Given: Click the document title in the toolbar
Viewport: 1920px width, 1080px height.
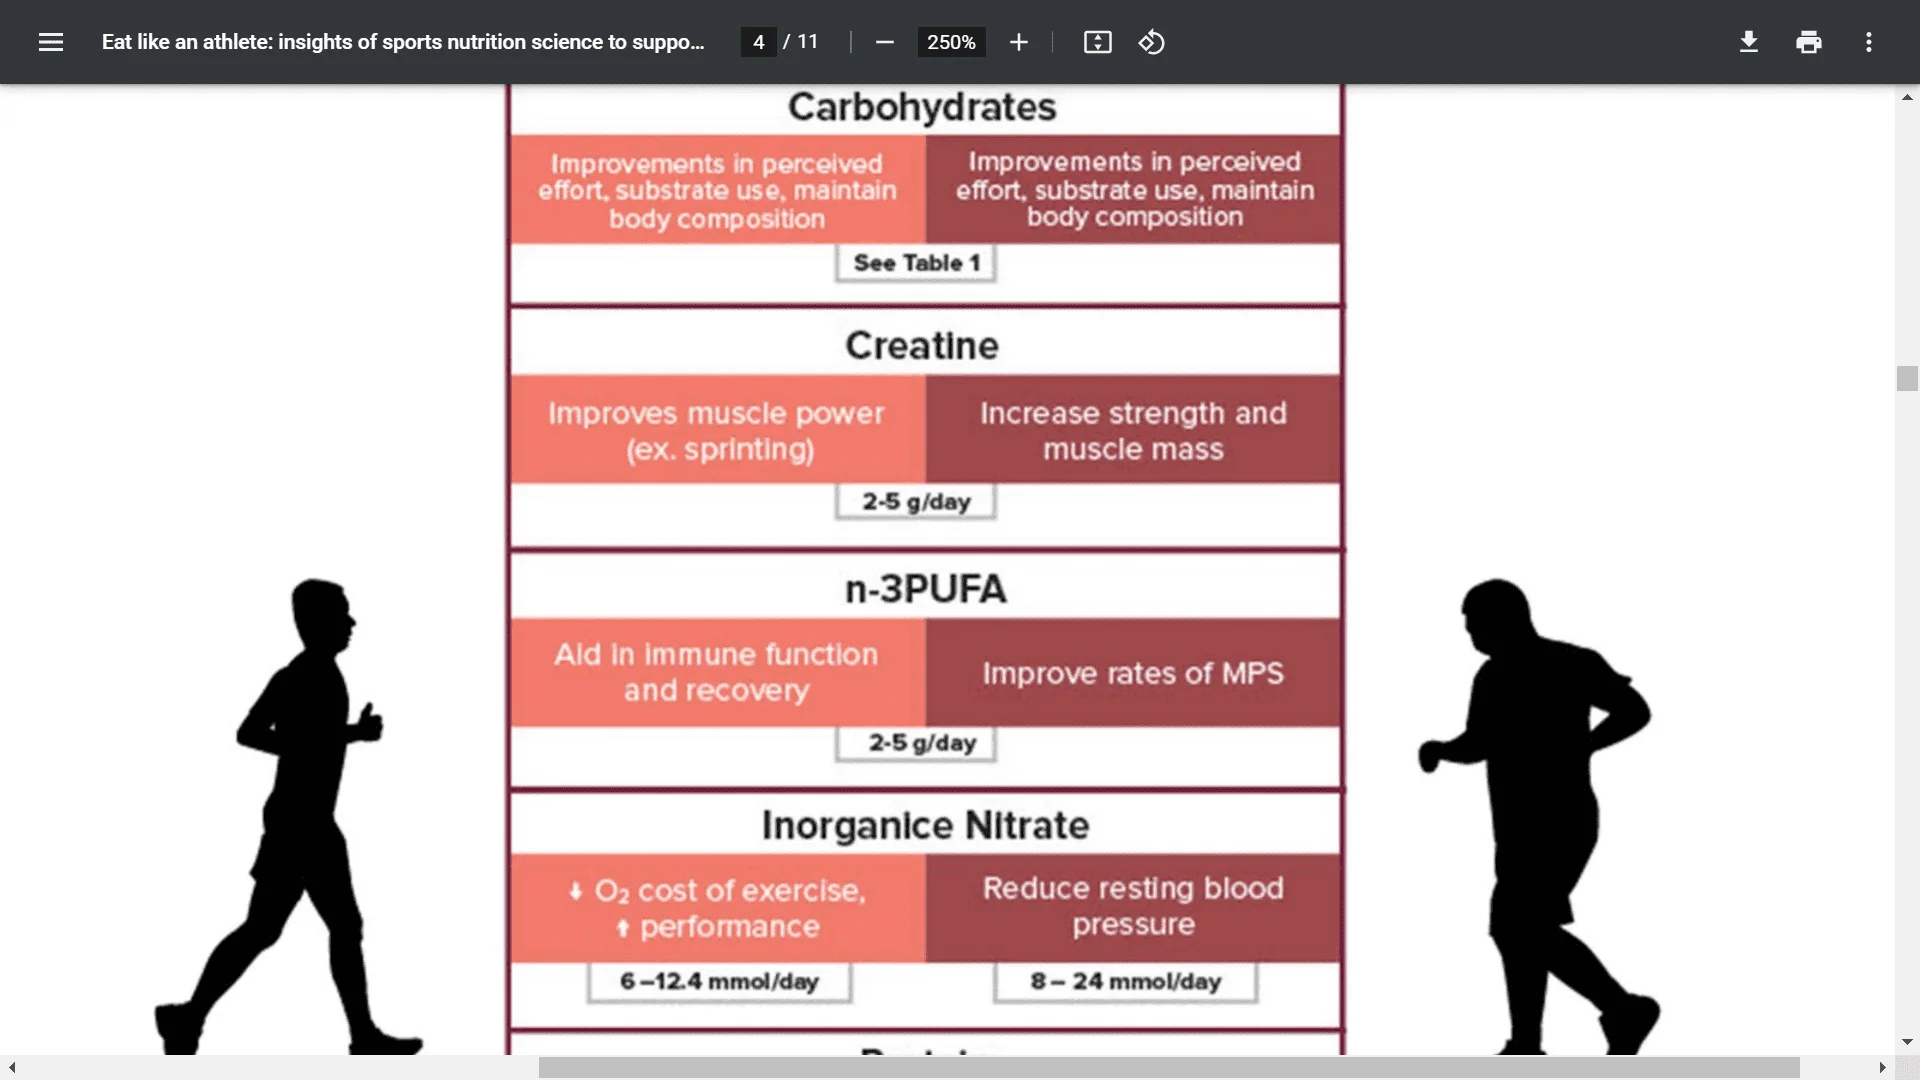Looking at the screenshot, I should click(403, 42).
